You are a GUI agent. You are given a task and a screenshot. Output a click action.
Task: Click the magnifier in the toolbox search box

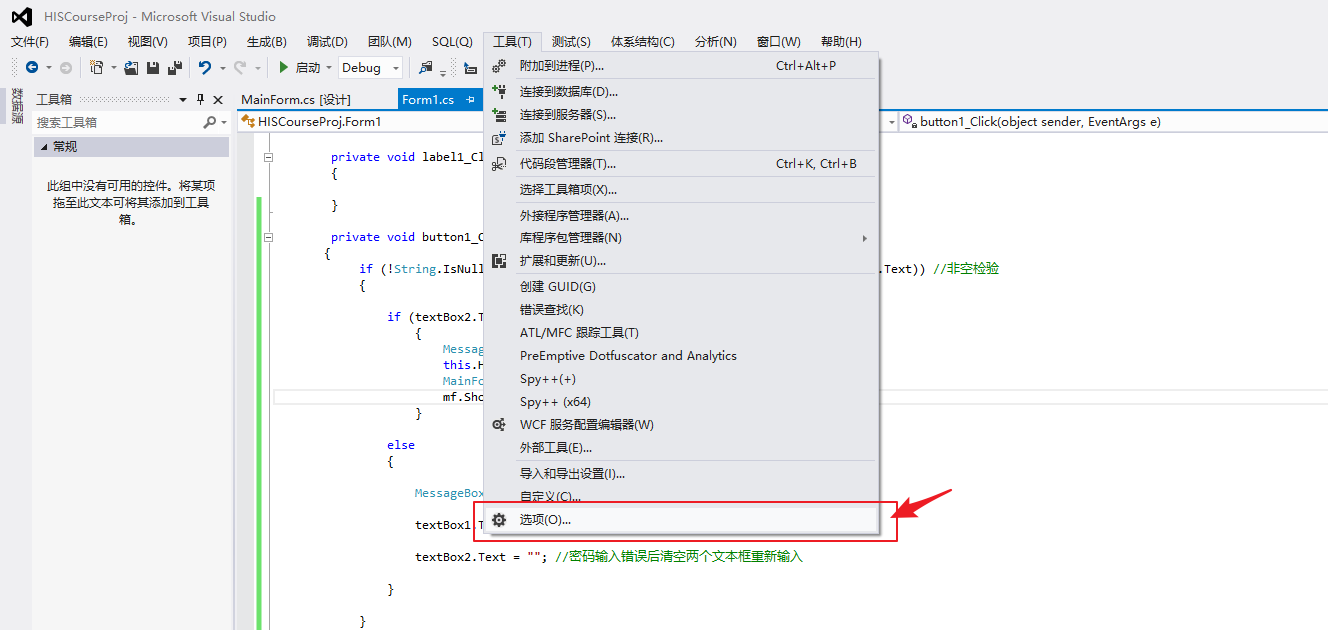(x=209, y=122)
